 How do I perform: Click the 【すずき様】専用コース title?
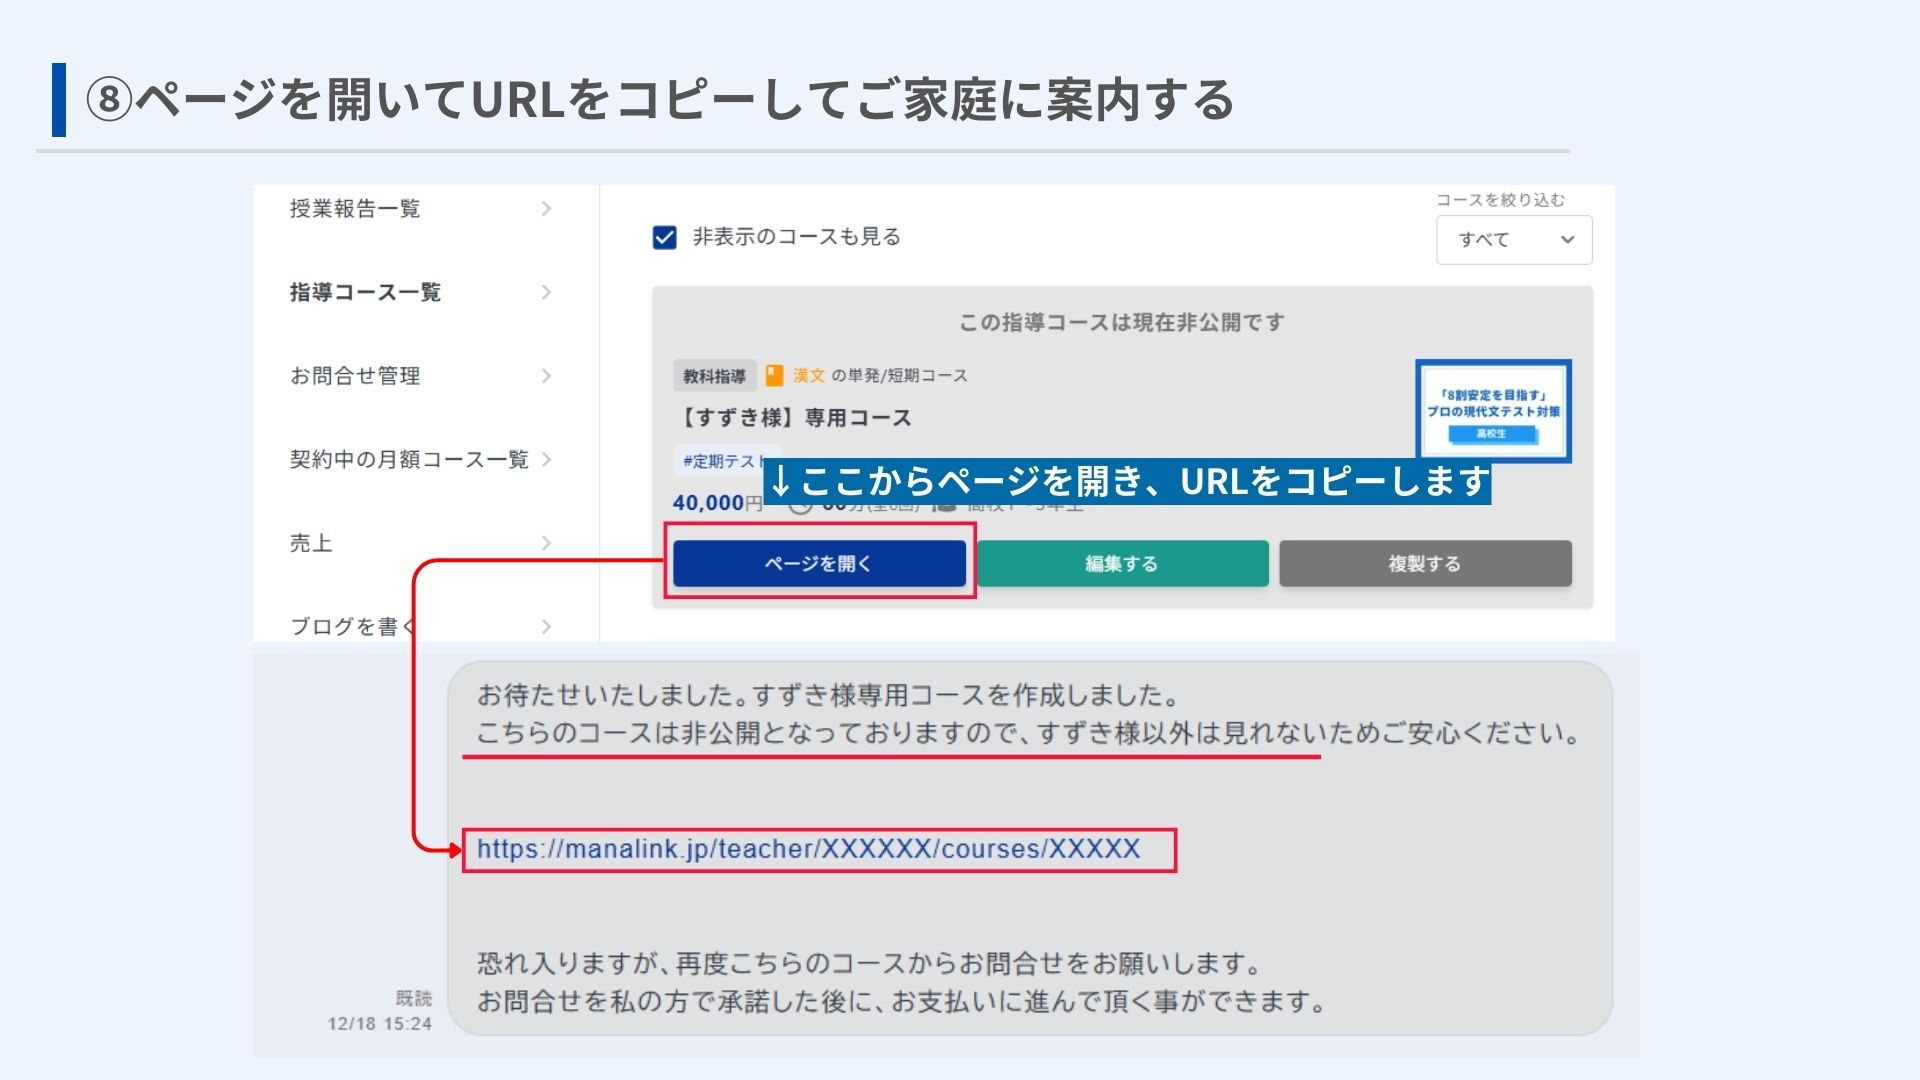794,418
